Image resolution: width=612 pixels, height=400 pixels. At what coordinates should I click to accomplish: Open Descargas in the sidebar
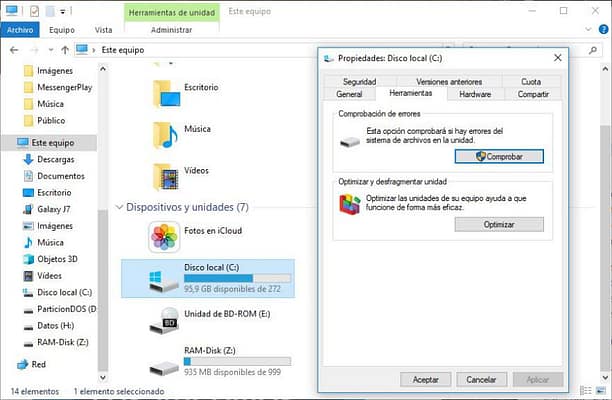49,159
